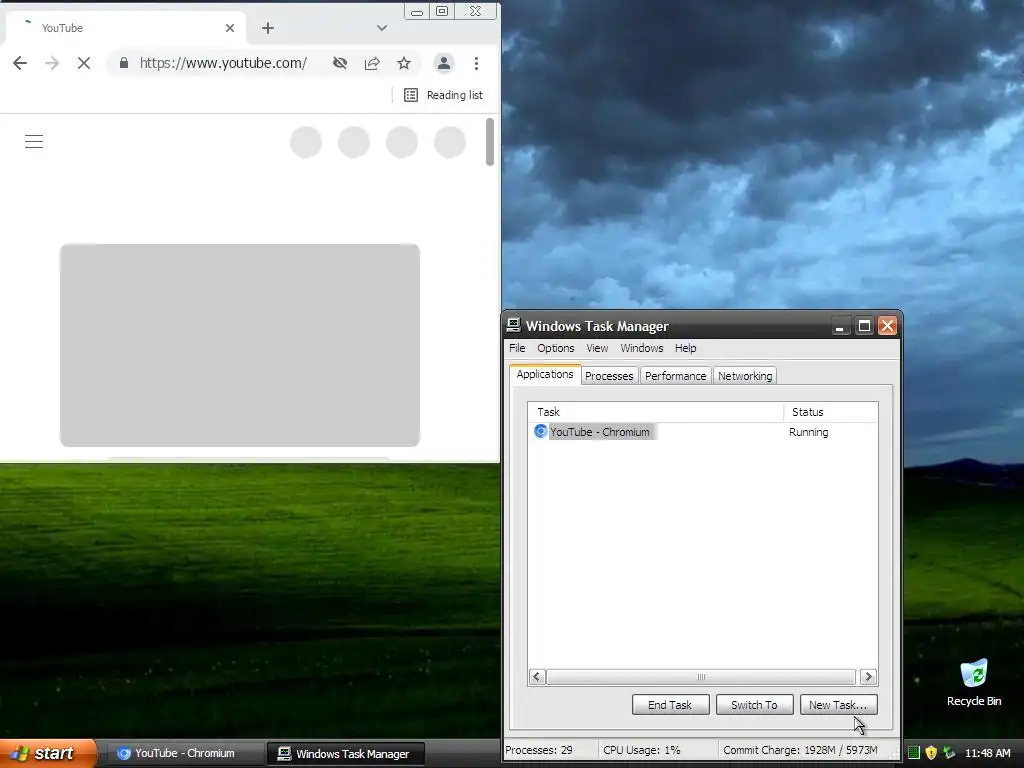Open Chromium's three-dot menu

pos(477,63)
